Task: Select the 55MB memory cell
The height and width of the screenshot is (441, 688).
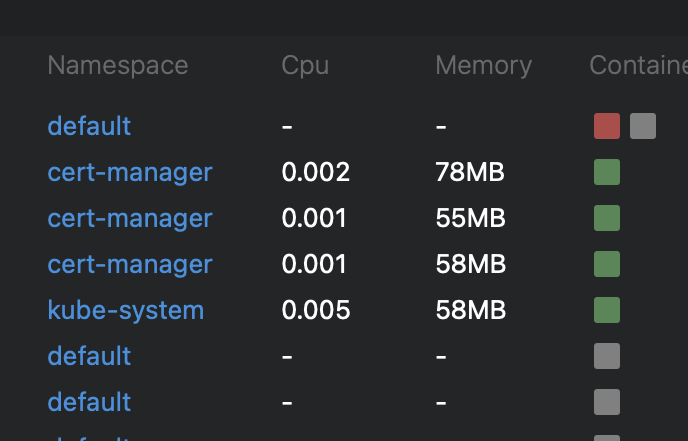Action: pyautogui.click(x=470, y=218)
